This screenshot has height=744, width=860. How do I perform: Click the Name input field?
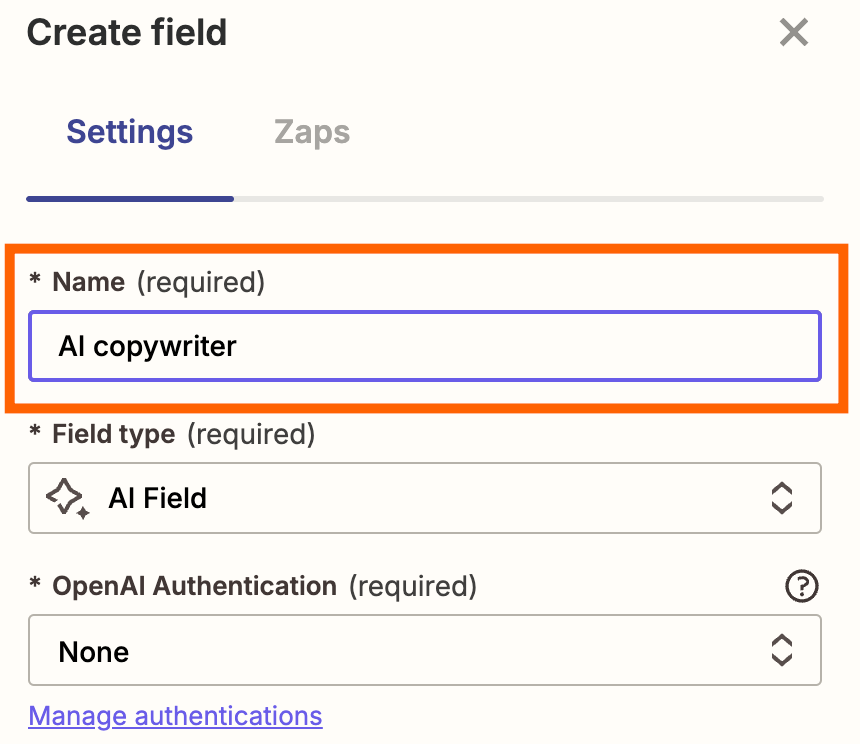pos(425,346)
